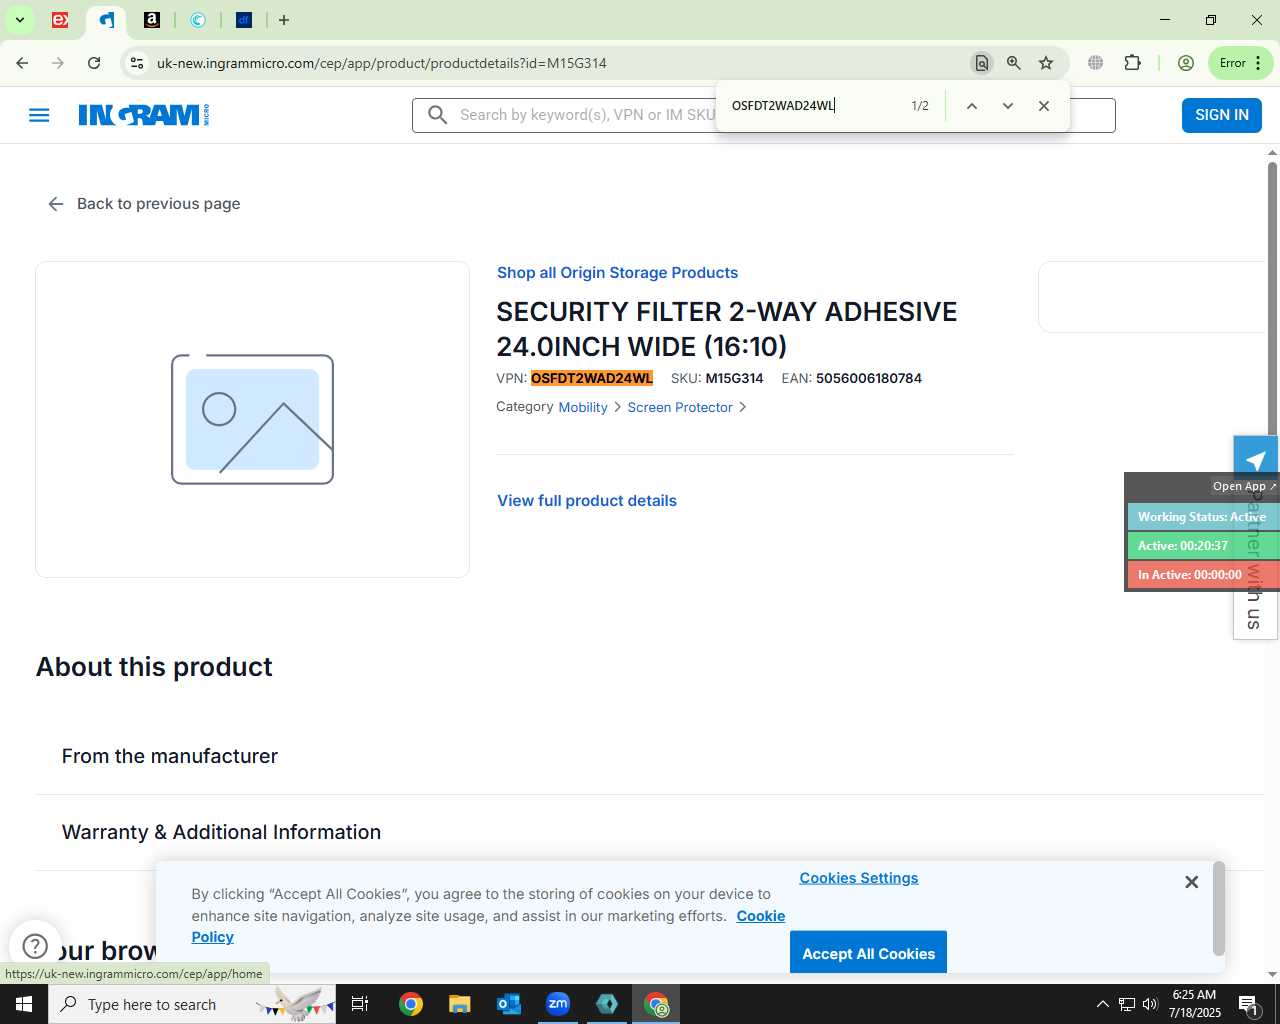Click the EAN number 5056006180784
Viewport: 1280px width, 1024px height.
[x=869, y=378]
